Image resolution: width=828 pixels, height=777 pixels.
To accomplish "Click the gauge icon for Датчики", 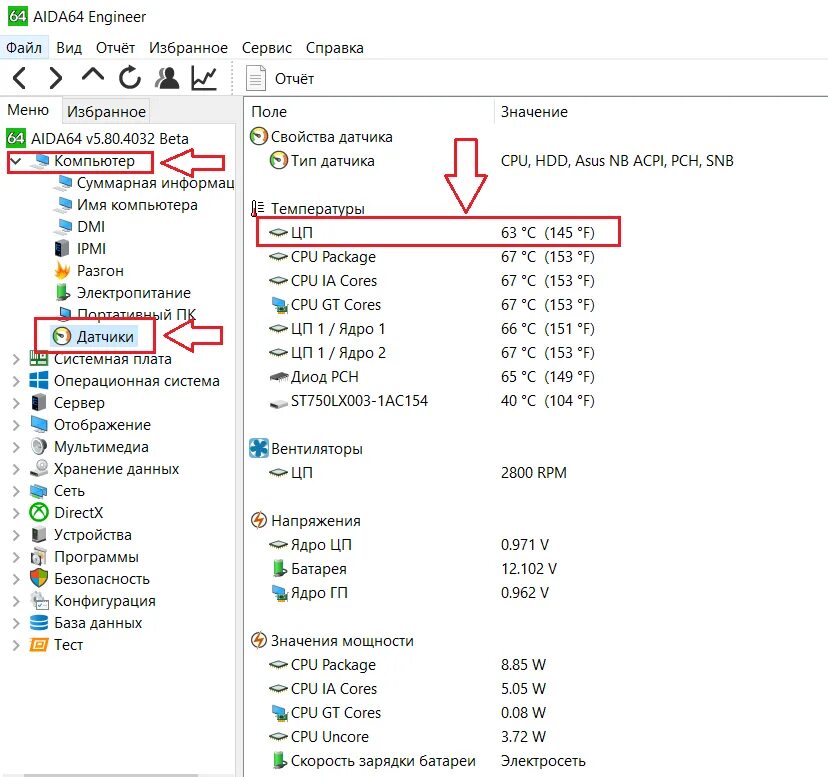I will [62, 336].
